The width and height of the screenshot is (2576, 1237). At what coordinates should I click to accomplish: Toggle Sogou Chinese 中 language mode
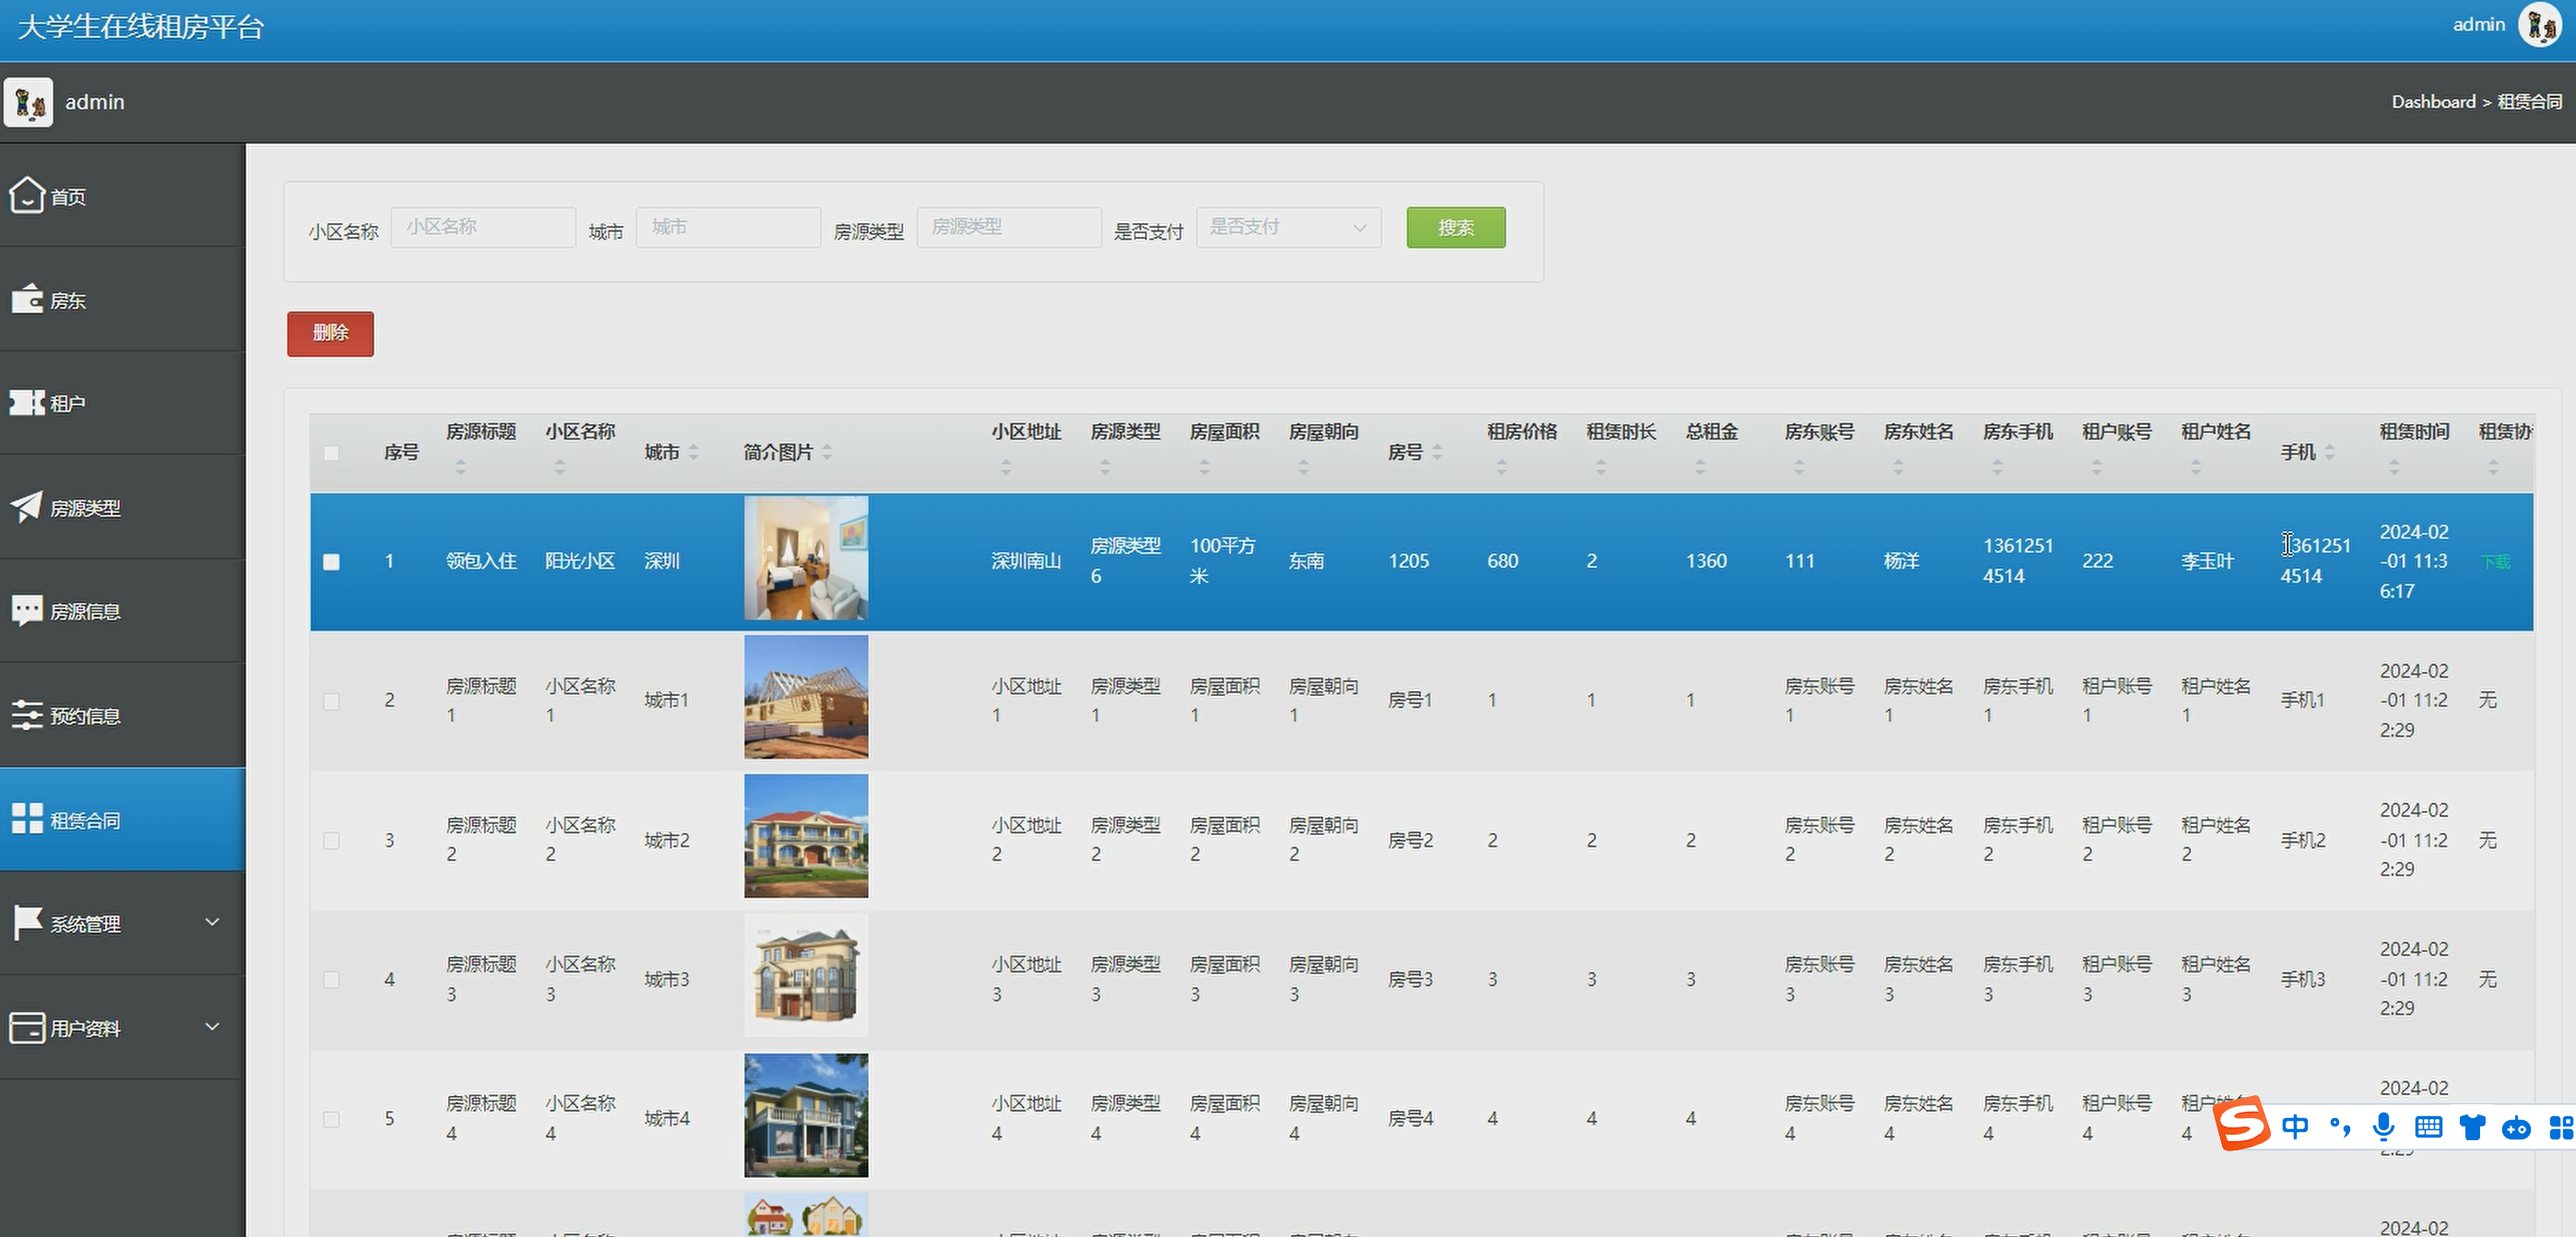point(2296,1127)
